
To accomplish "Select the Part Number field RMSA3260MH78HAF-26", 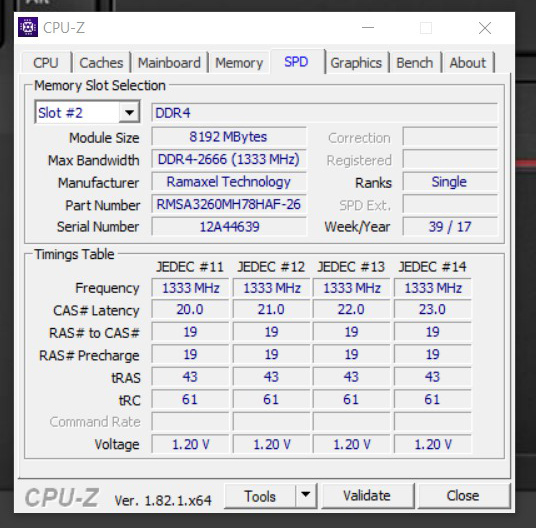I will [229, 204].
